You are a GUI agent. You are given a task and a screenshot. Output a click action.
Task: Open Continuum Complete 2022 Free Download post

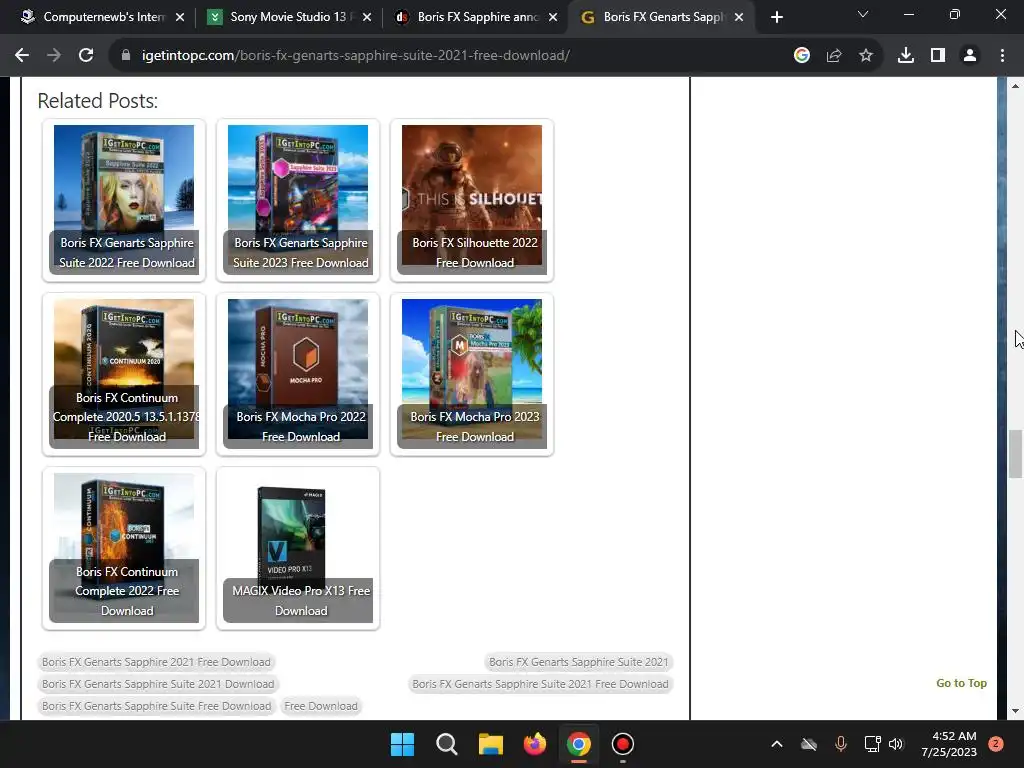pyautogui.click(x=124, y=549)
